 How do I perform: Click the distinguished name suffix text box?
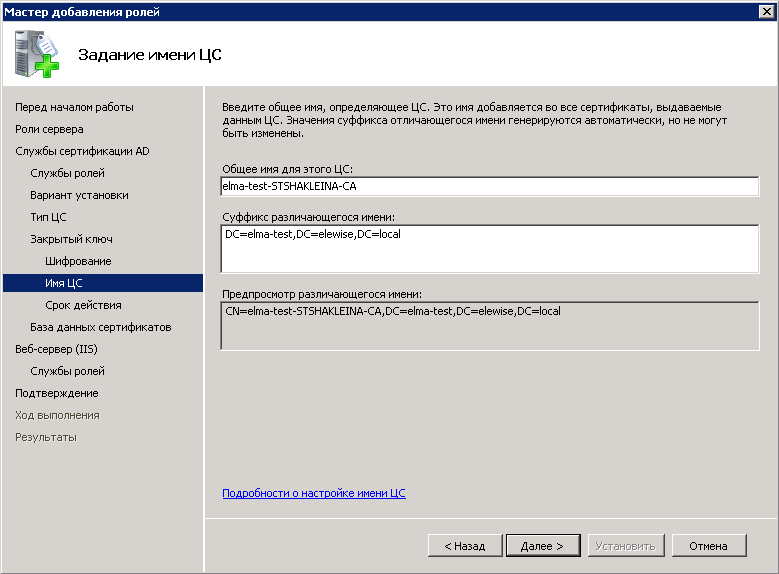click(x=489, y=248)
